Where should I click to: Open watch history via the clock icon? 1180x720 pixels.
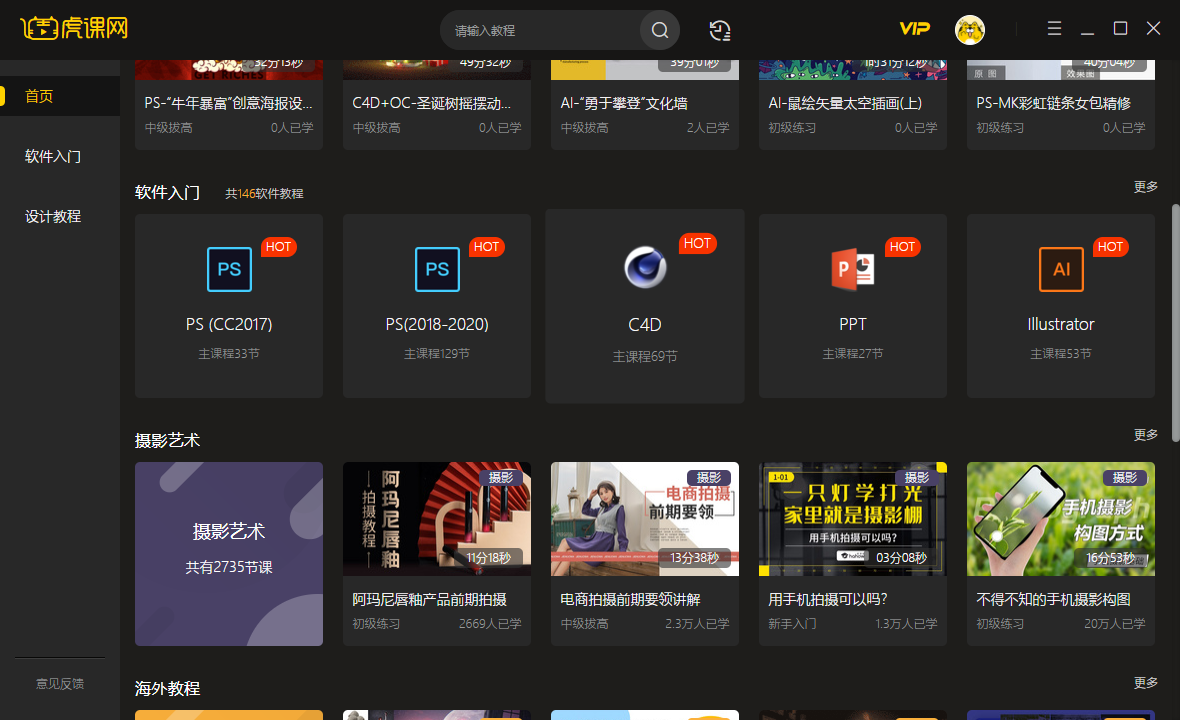tap(720, 30)
